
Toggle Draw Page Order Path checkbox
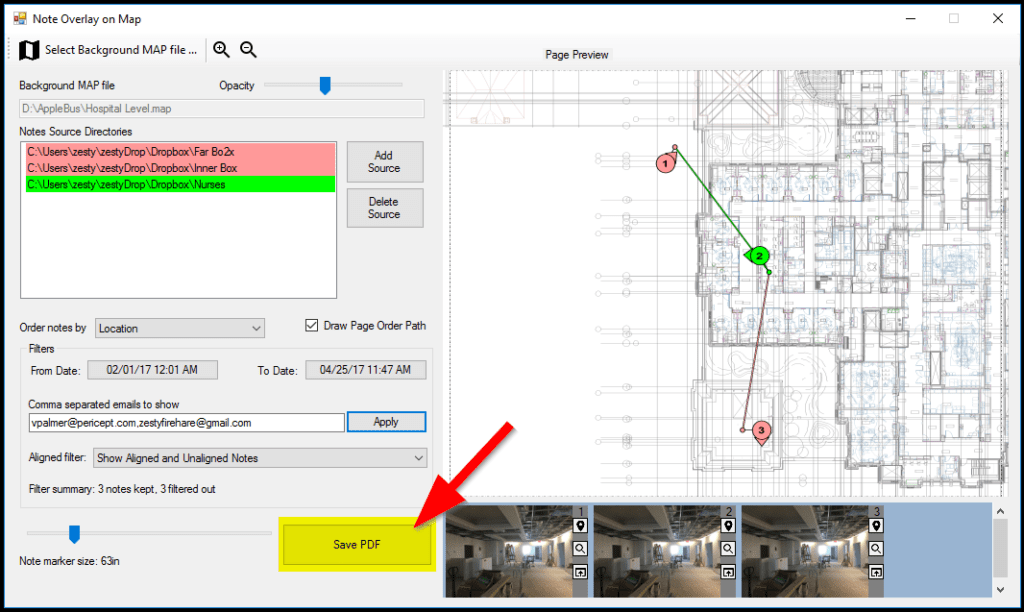(311, 326)
